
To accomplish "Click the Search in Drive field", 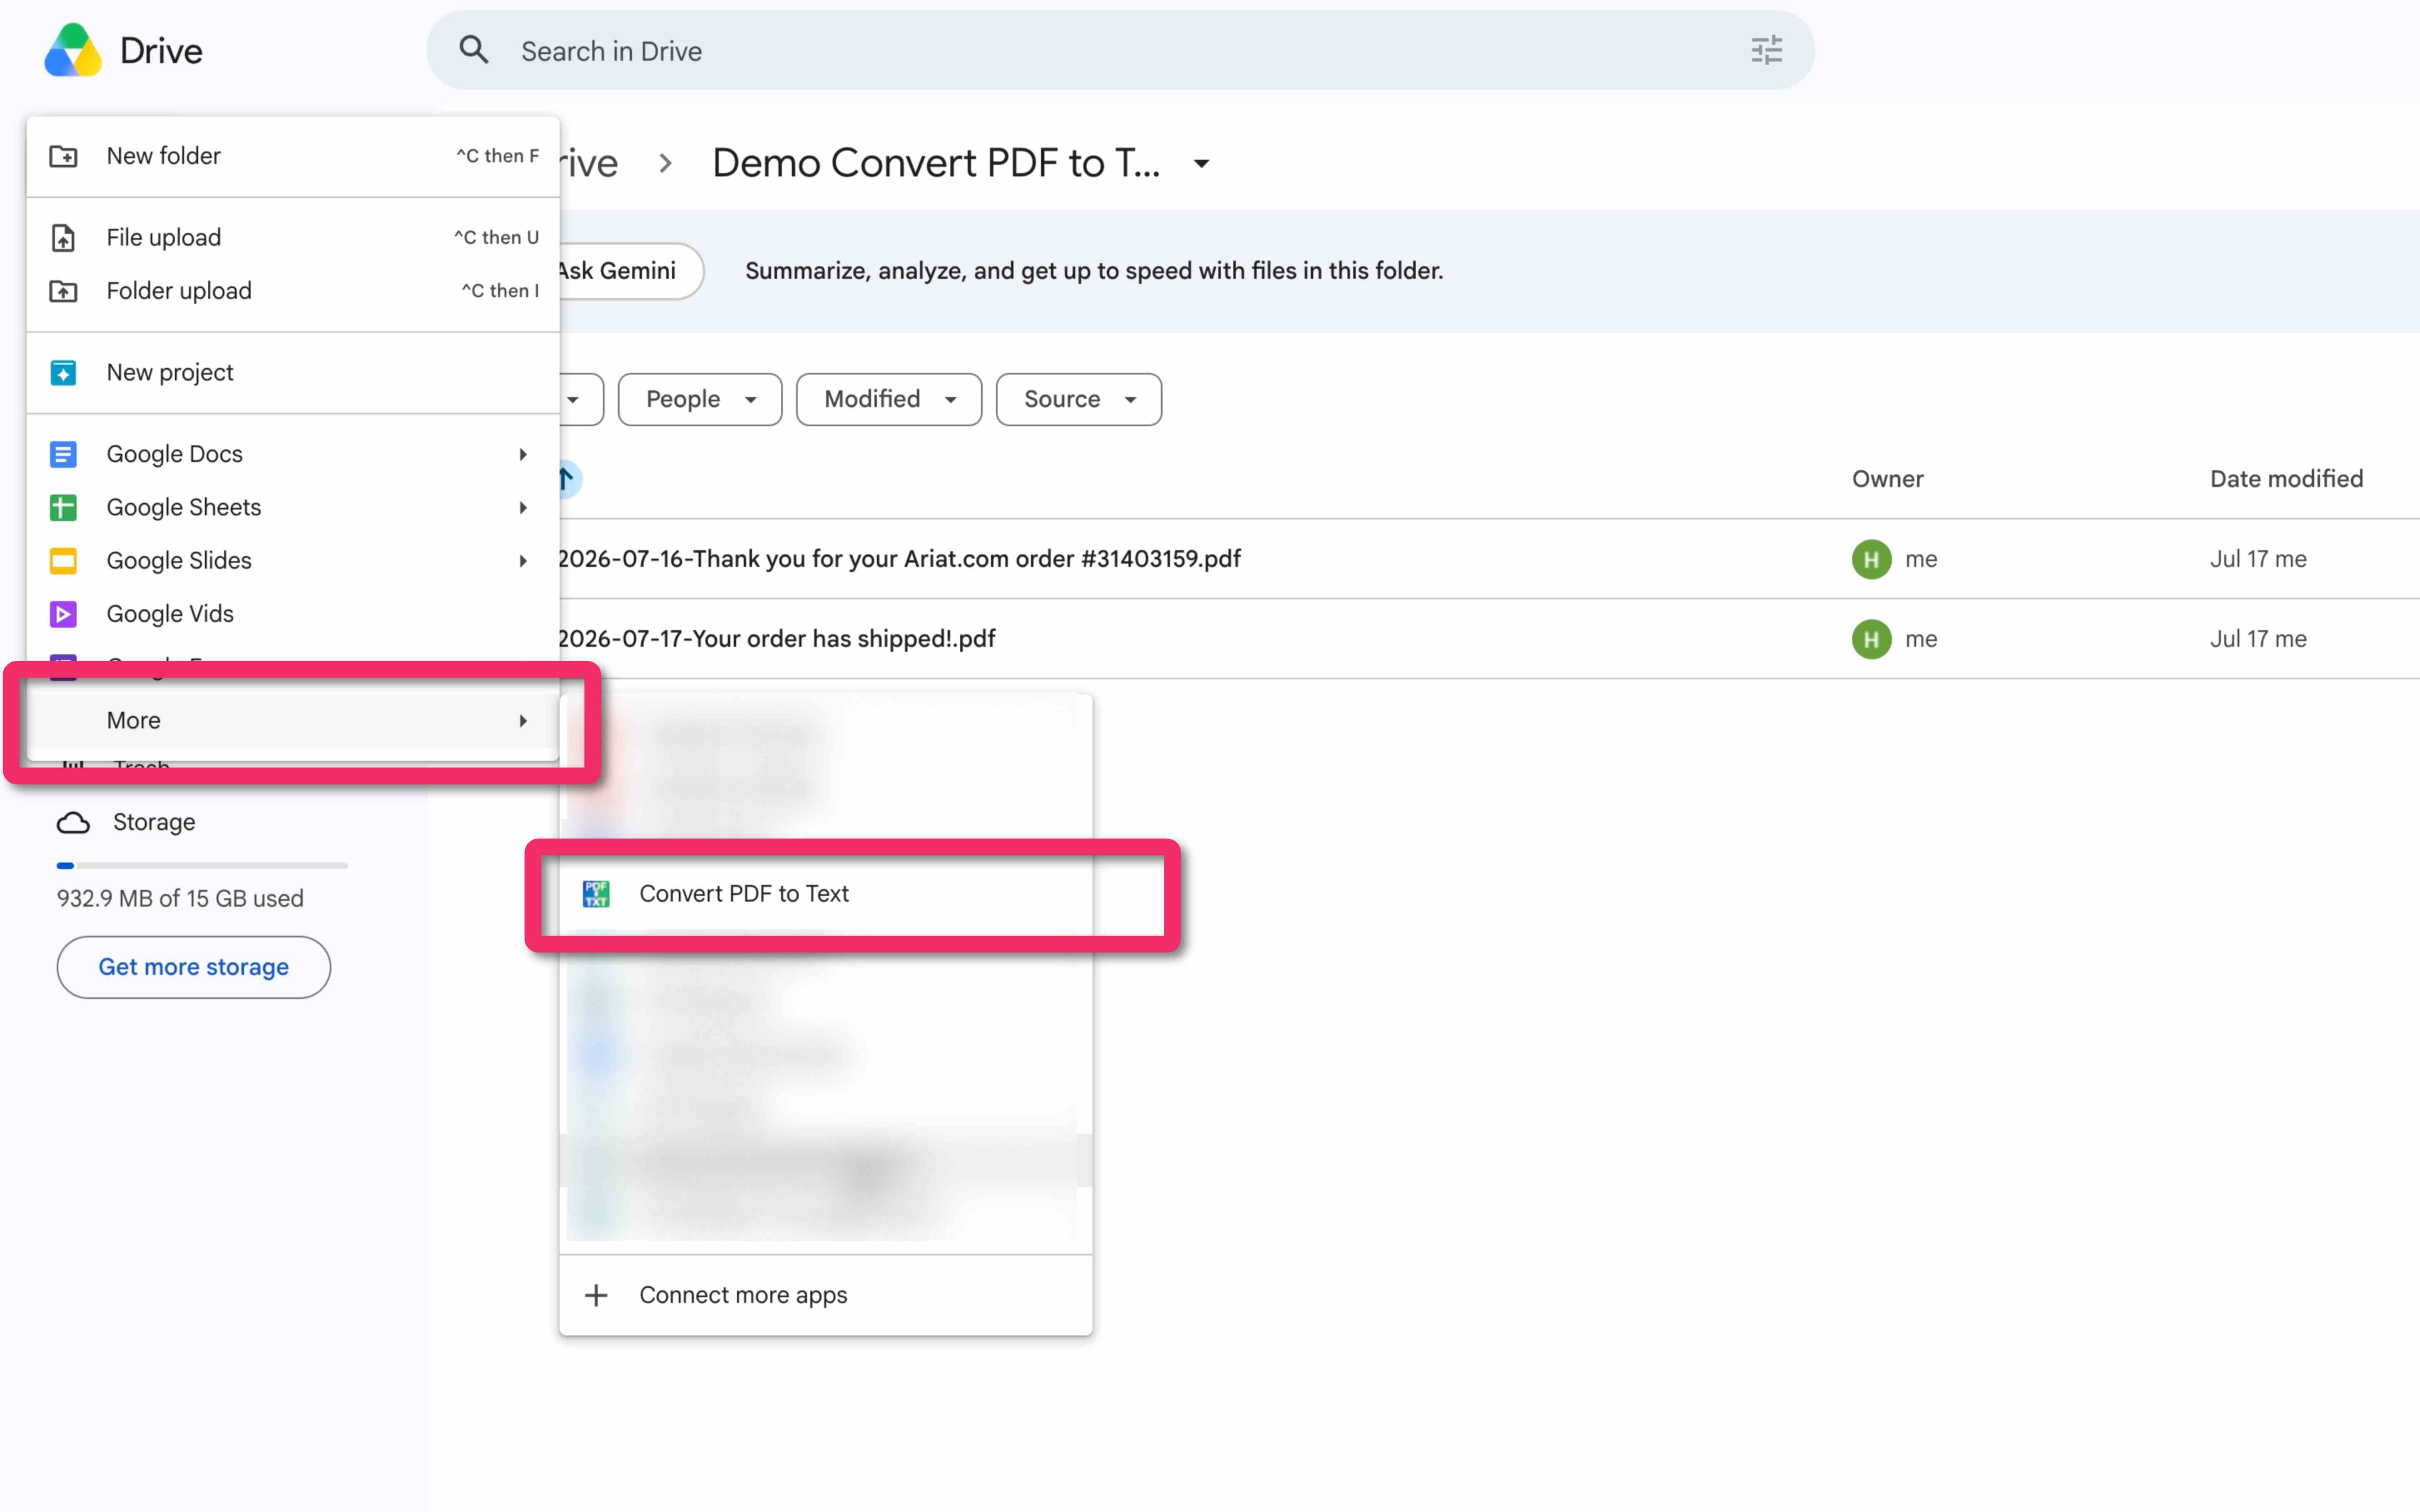I will 1120,50.
